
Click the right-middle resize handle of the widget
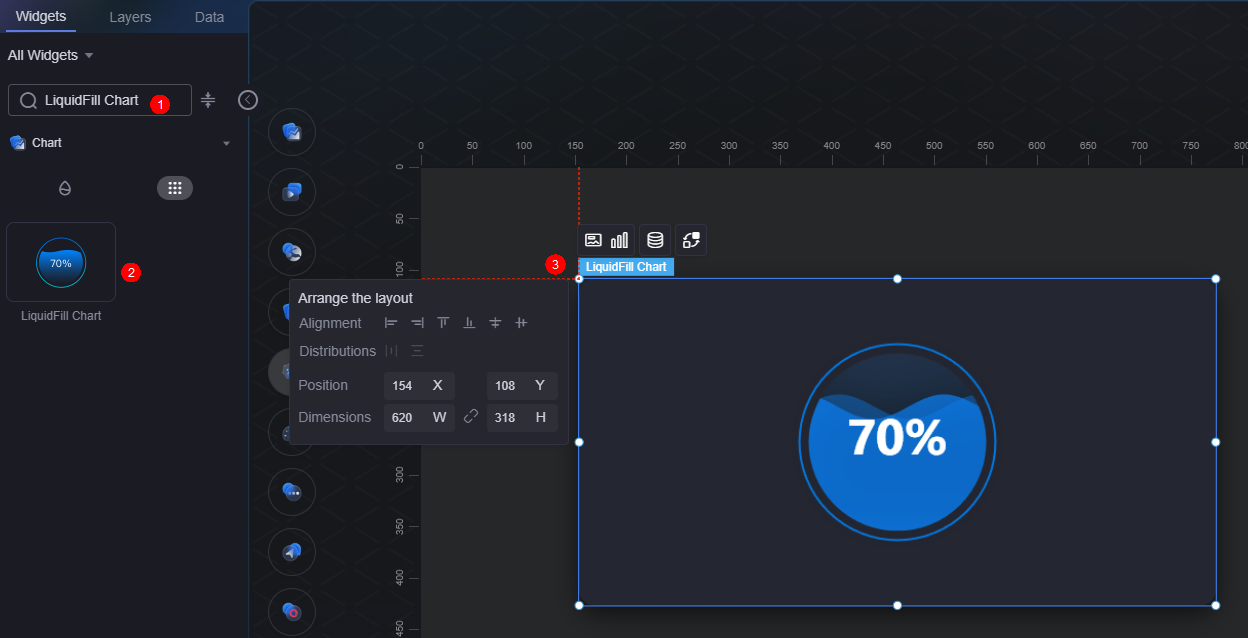(1216, 442)
